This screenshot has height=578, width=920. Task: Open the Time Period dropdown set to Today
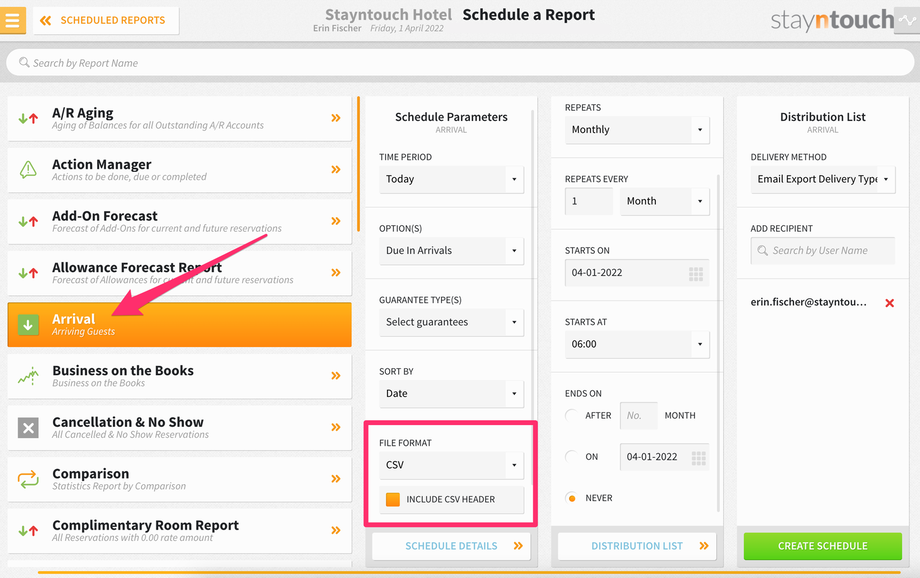[x=451, y=179]
